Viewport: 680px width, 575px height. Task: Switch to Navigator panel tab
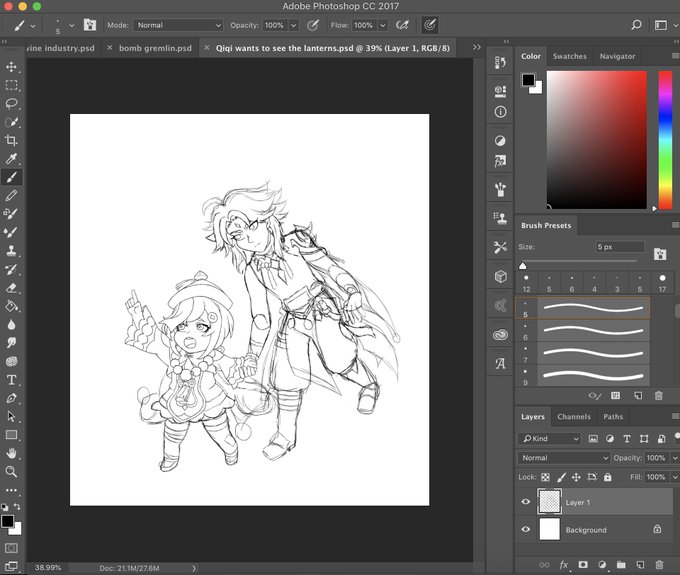click(x=617, y=56)
